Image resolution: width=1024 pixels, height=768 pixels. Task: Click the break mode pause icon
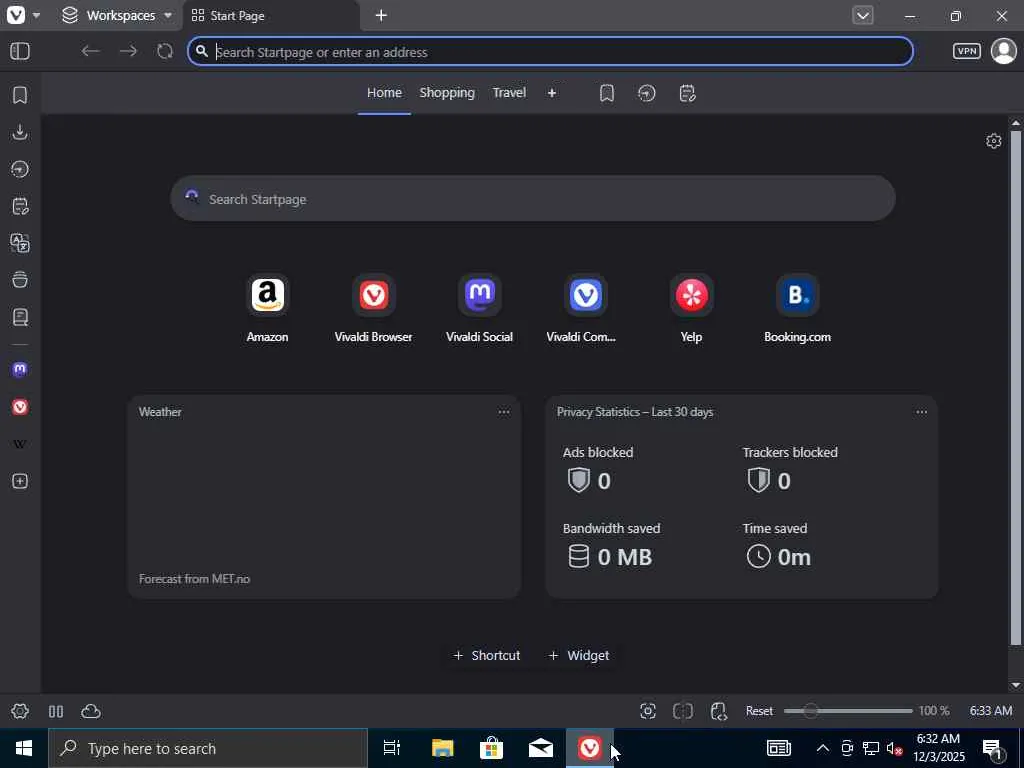56,711
